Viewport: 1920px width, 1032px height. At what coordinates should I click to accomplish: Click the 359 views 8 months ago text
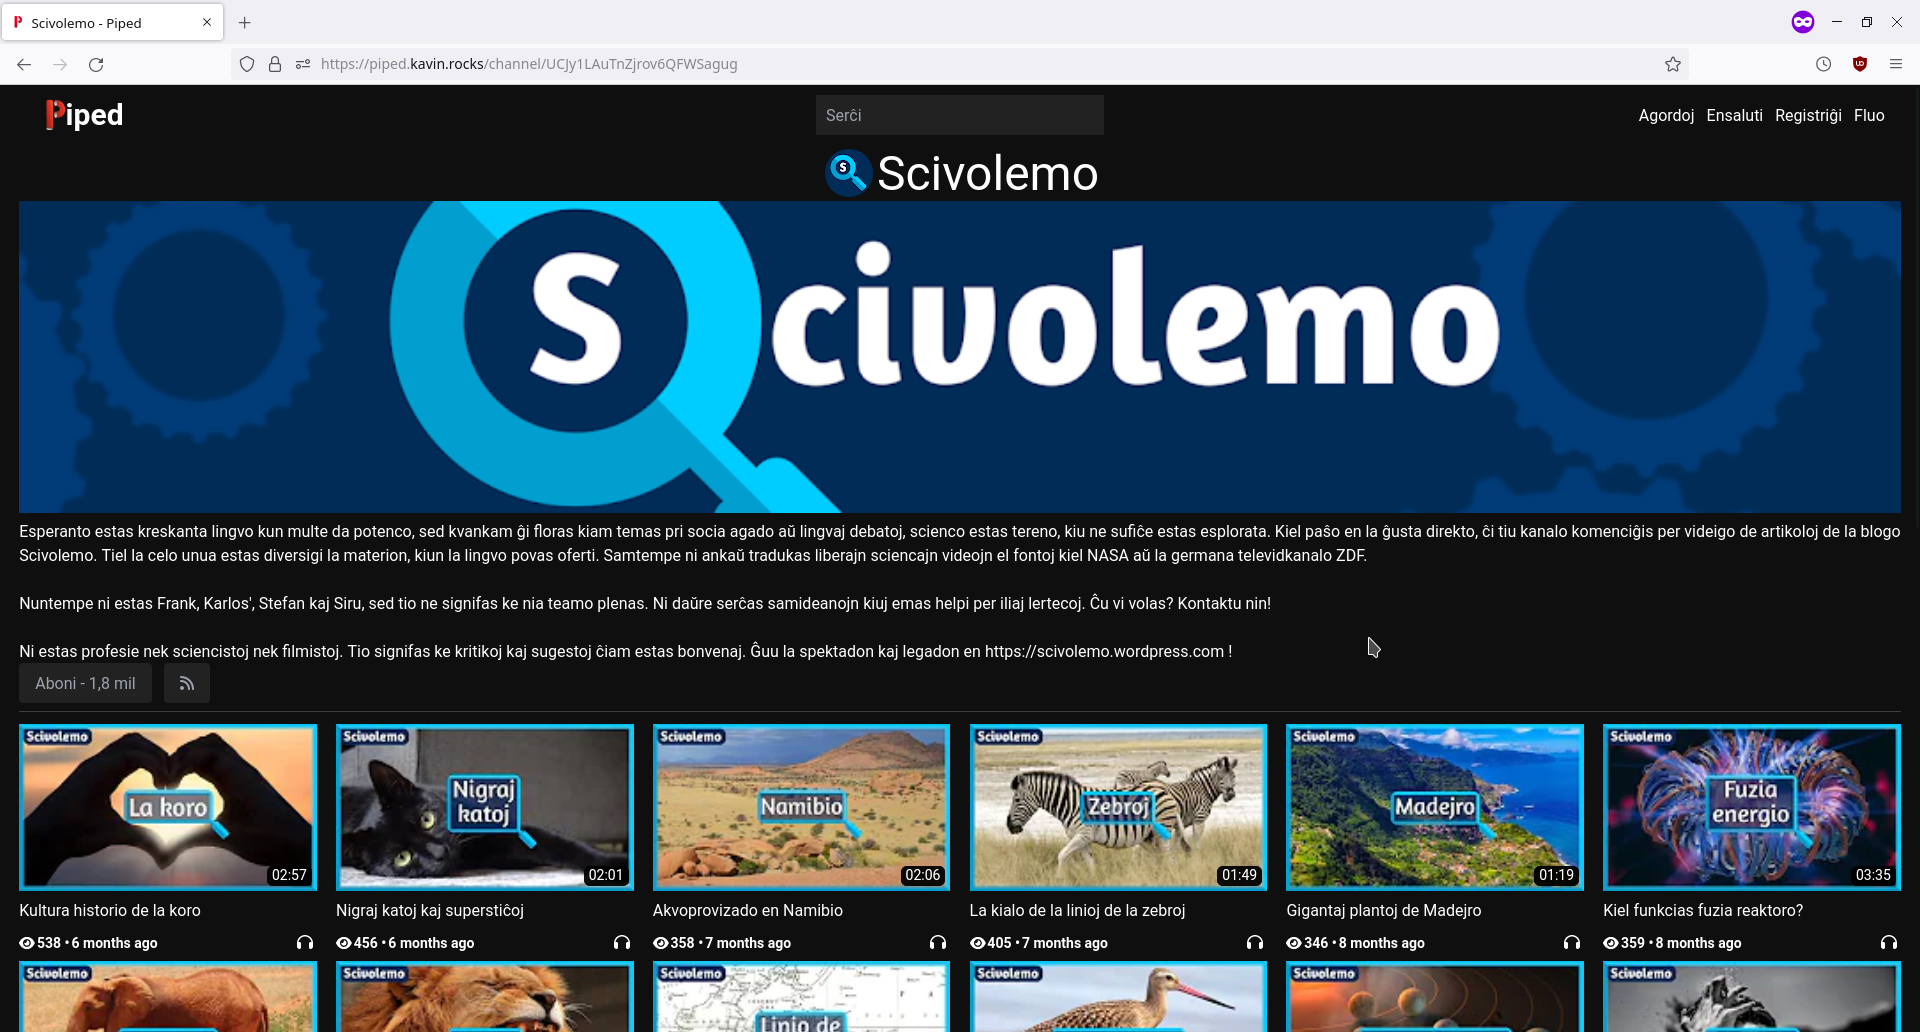coord(1672,943)
